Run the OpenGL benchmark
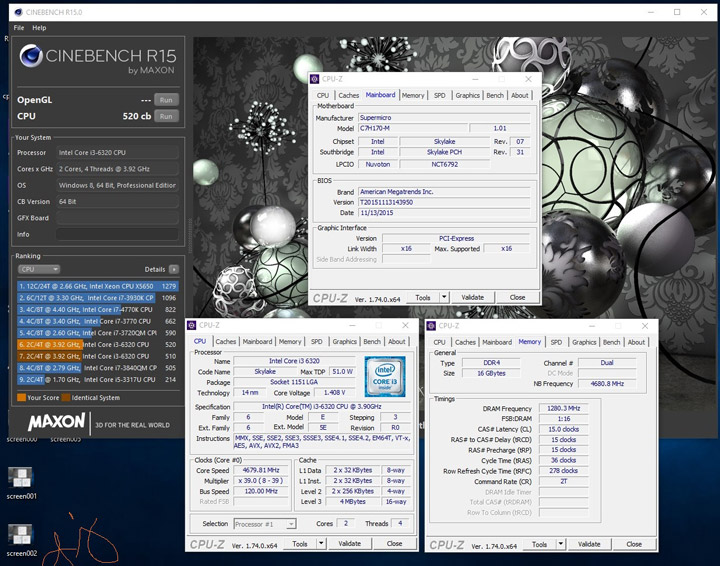The image size is (720, 566). coord(166,99)
